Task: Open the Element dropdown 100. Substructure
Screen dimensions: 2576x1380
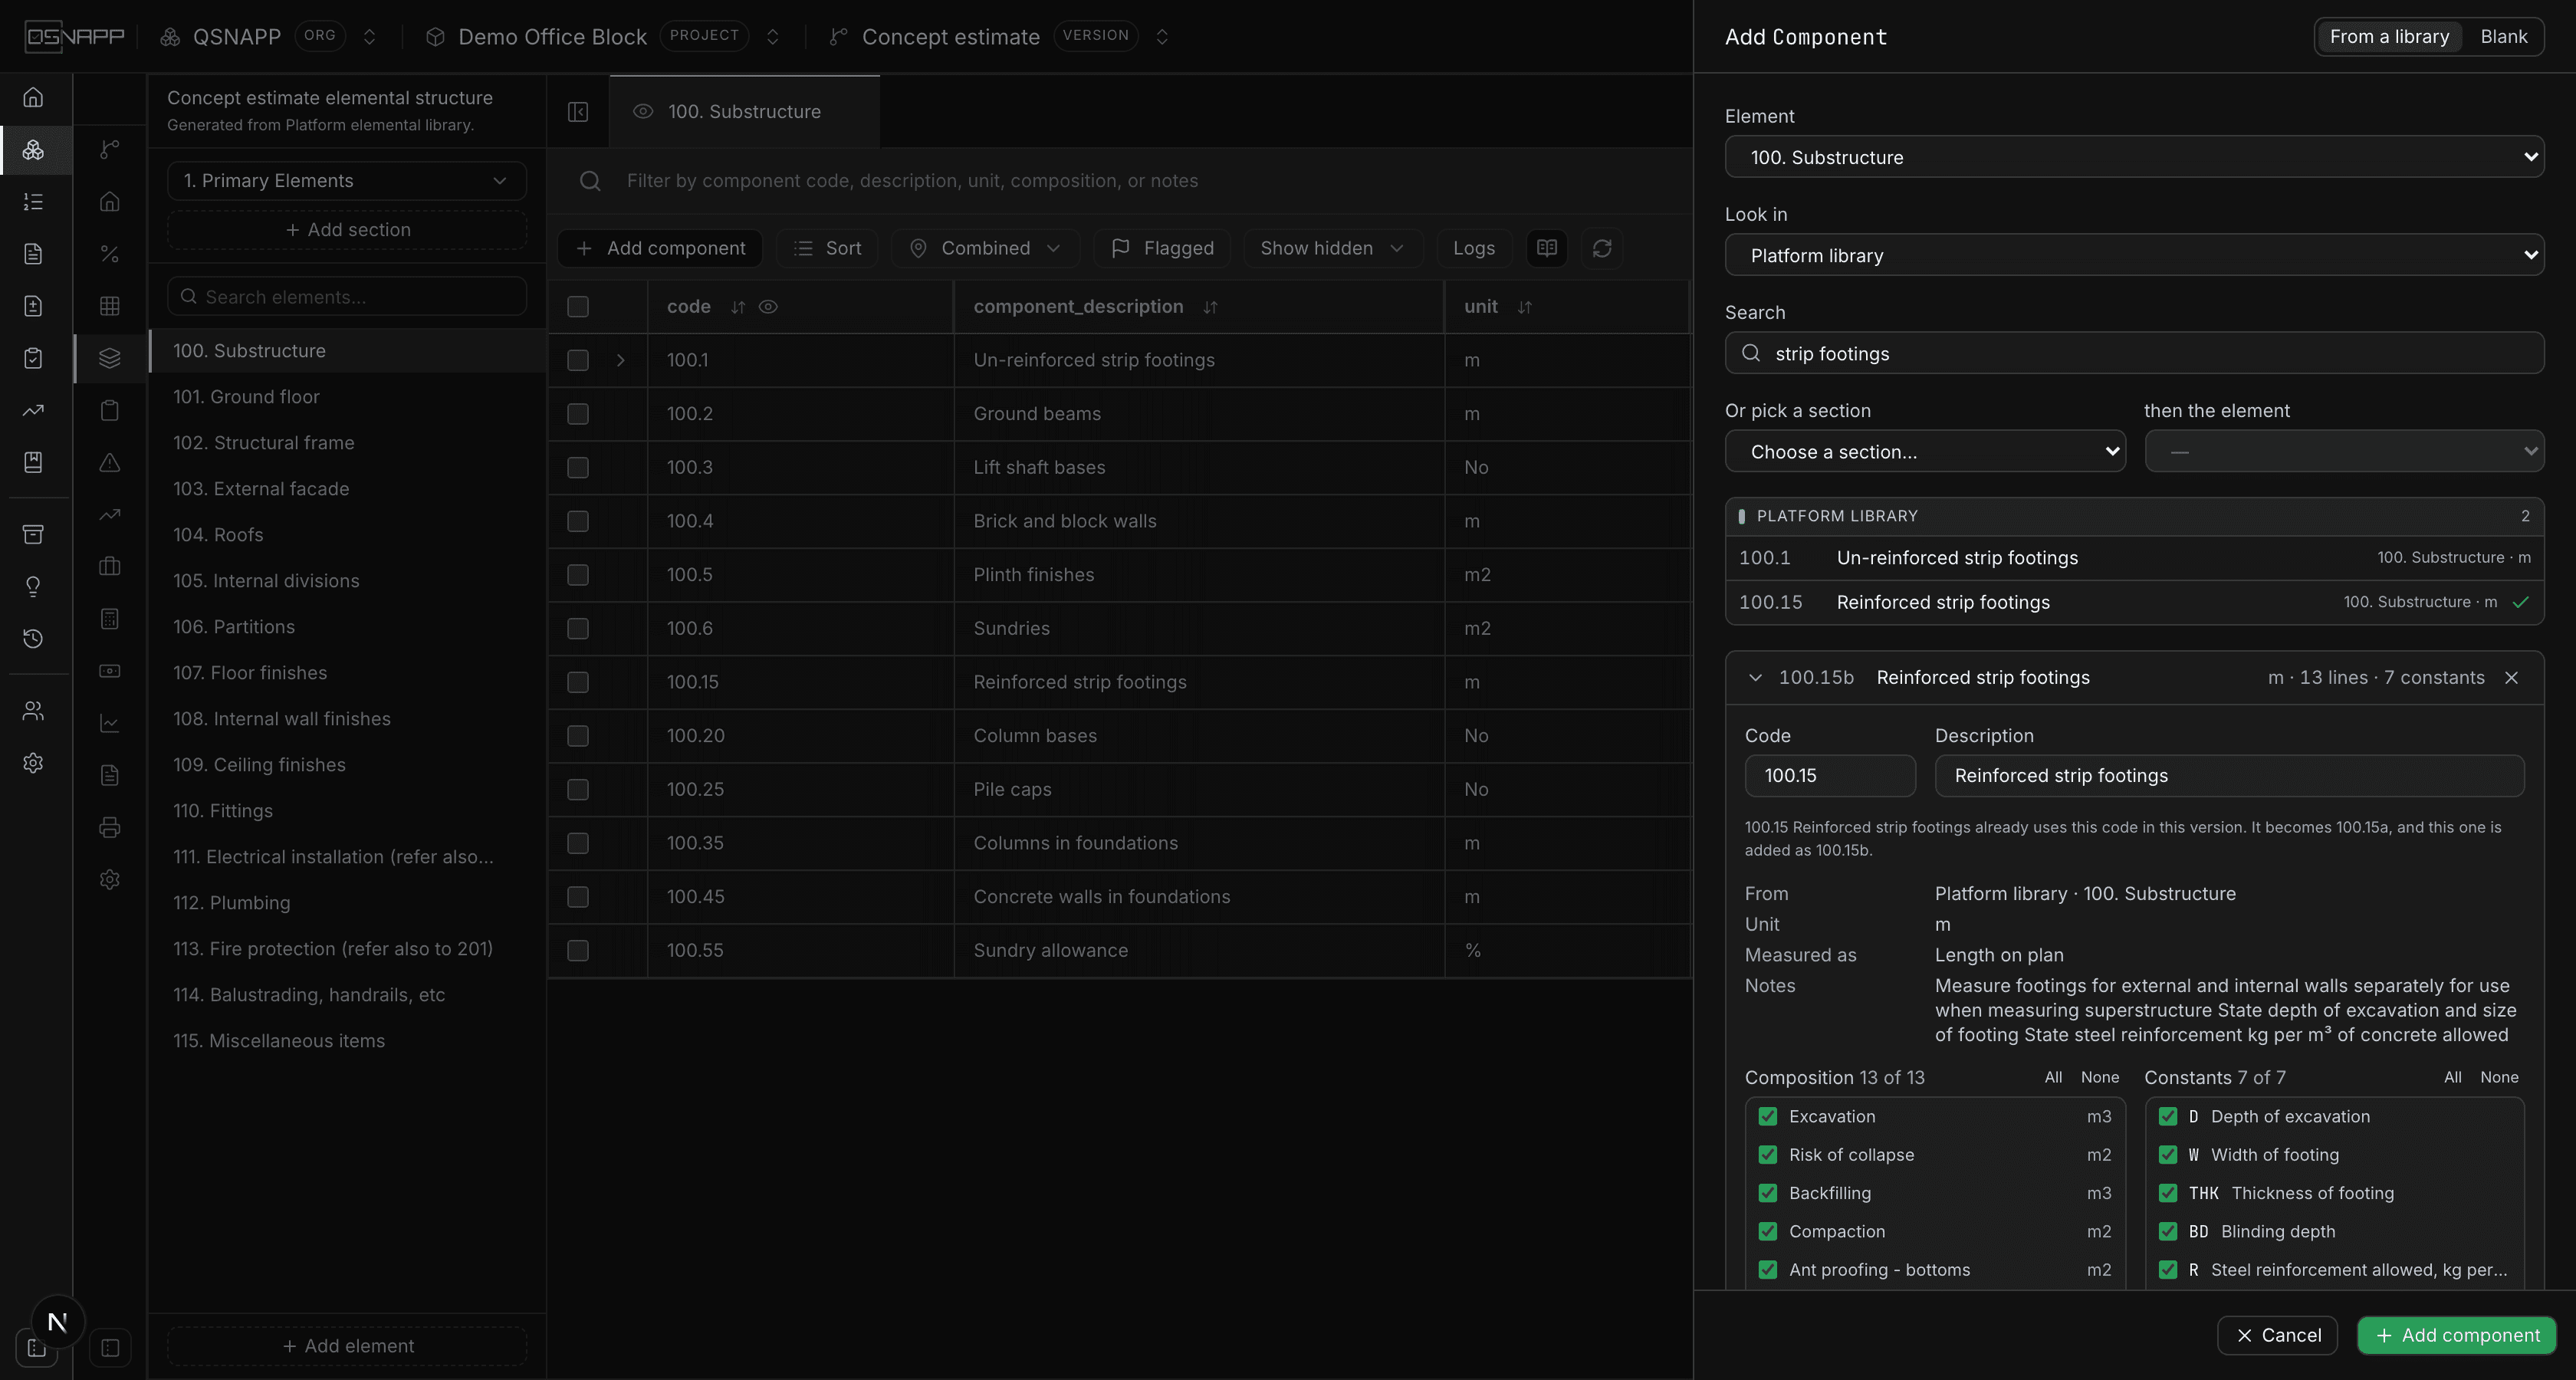Action: click(x=2134, y=157)
